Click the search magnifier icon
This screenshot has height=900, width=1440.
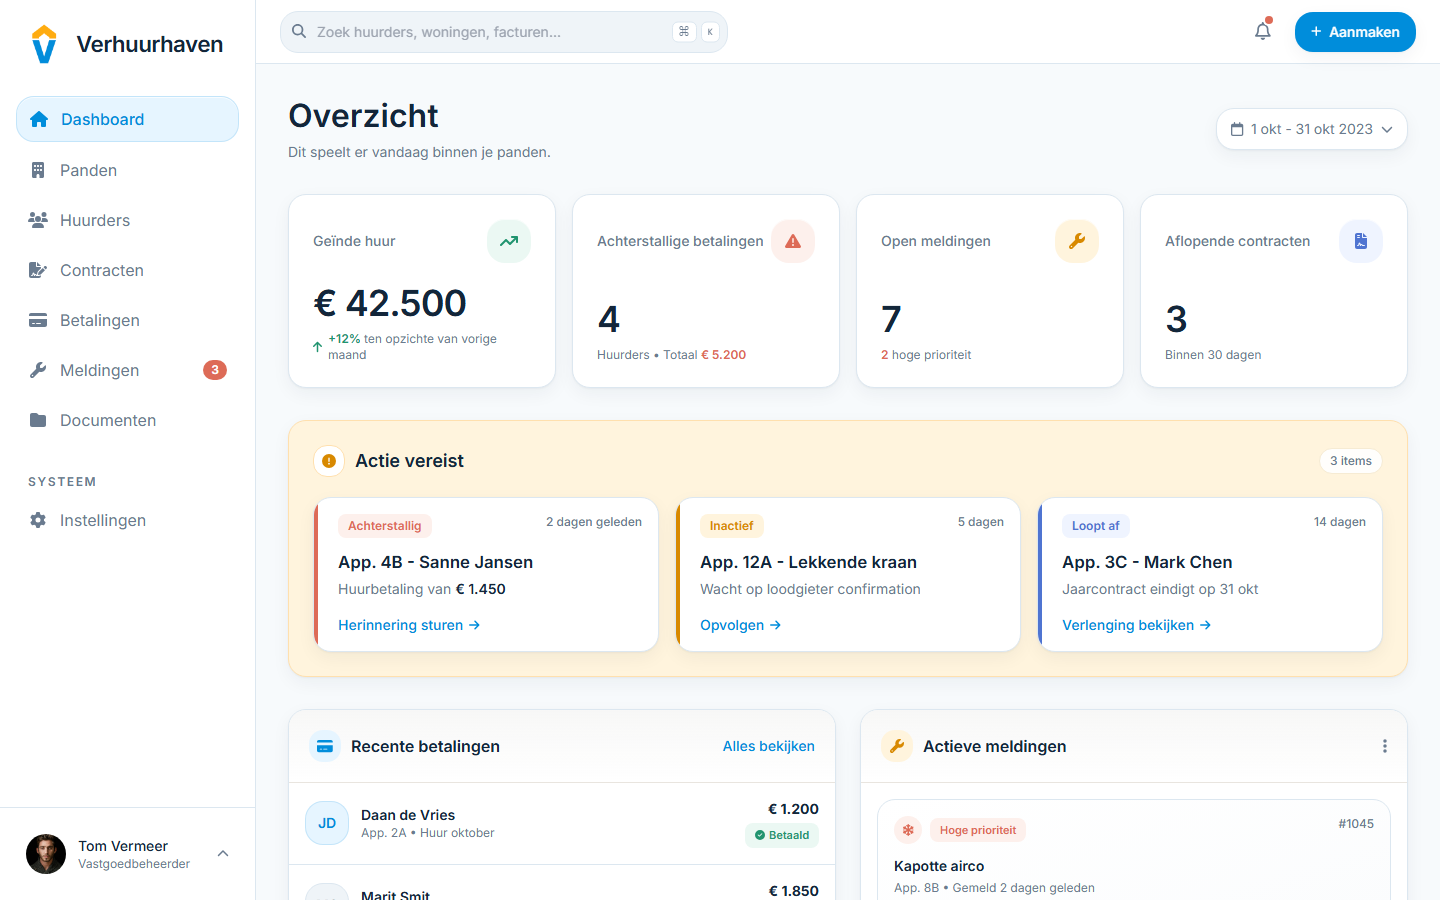coord(299,31)
